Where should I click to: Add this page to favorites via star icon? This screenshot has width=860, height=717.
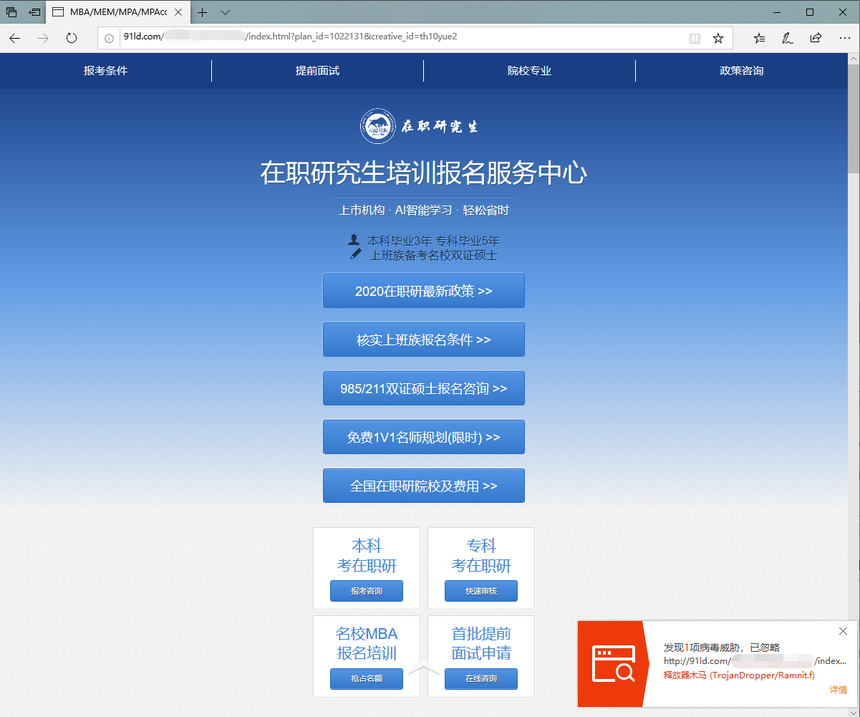(x=719, y=37)
